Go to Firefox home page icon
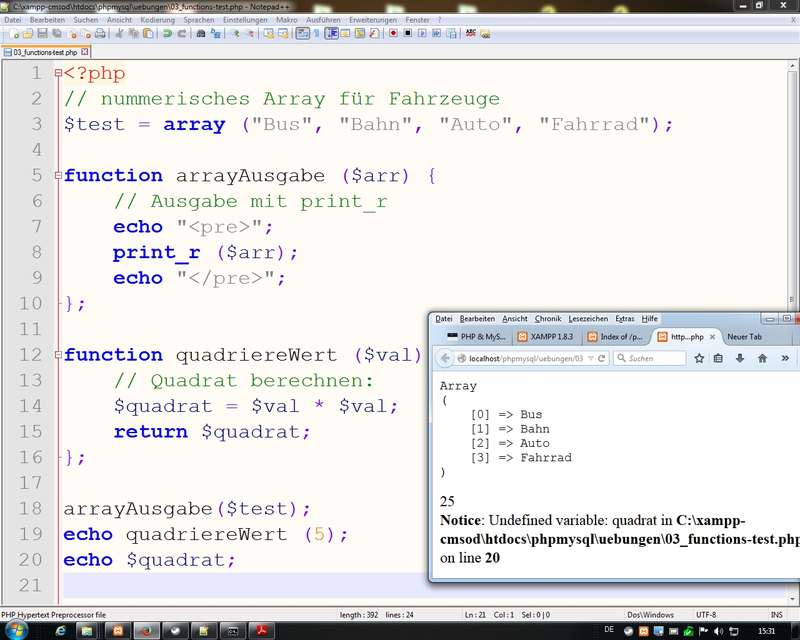Screen dimensions: 800x640 click(762, 358)
